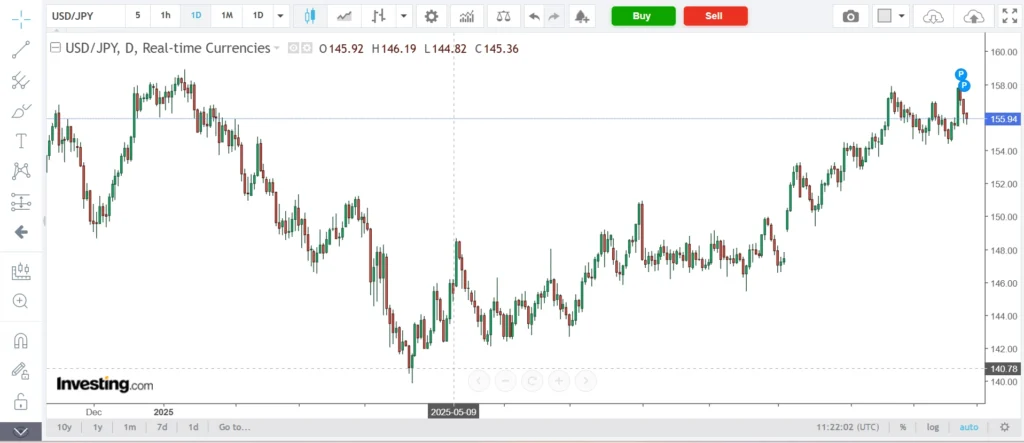Open Go to... date picker
The image size is (1024, 443).
(x=234, y=427)
